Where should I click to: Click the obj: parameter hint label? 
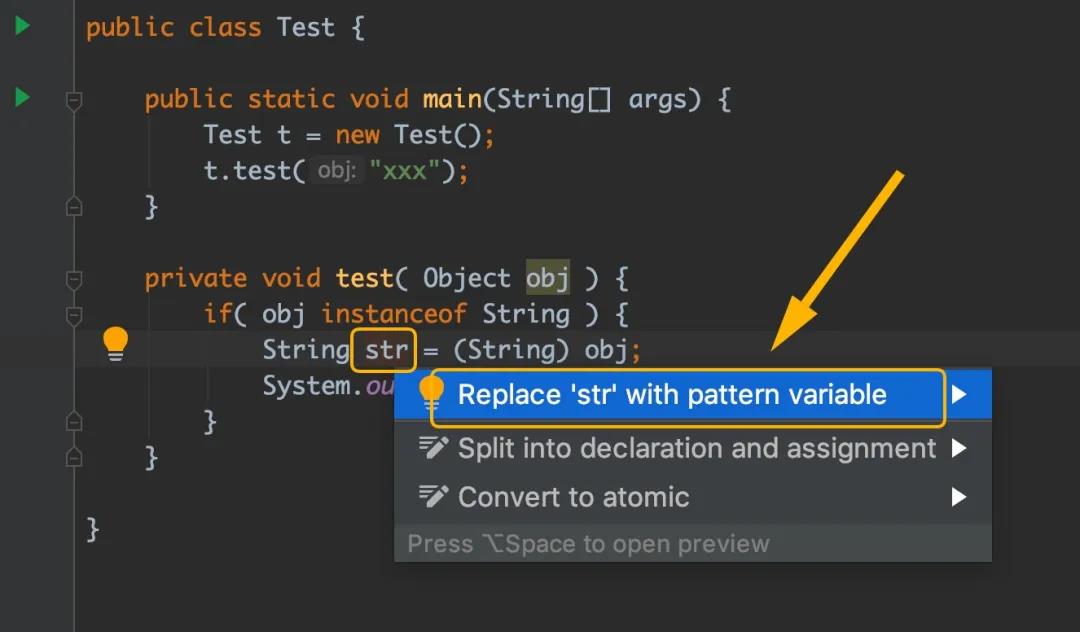337,170
